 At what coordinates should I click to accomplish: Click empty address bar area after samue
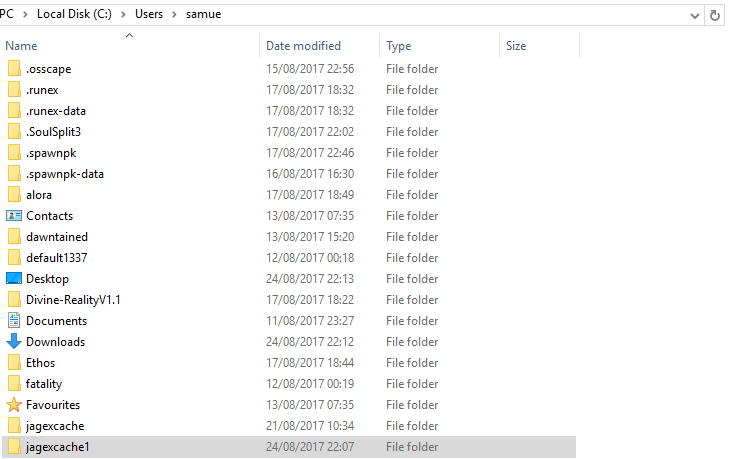pos(453,15)
